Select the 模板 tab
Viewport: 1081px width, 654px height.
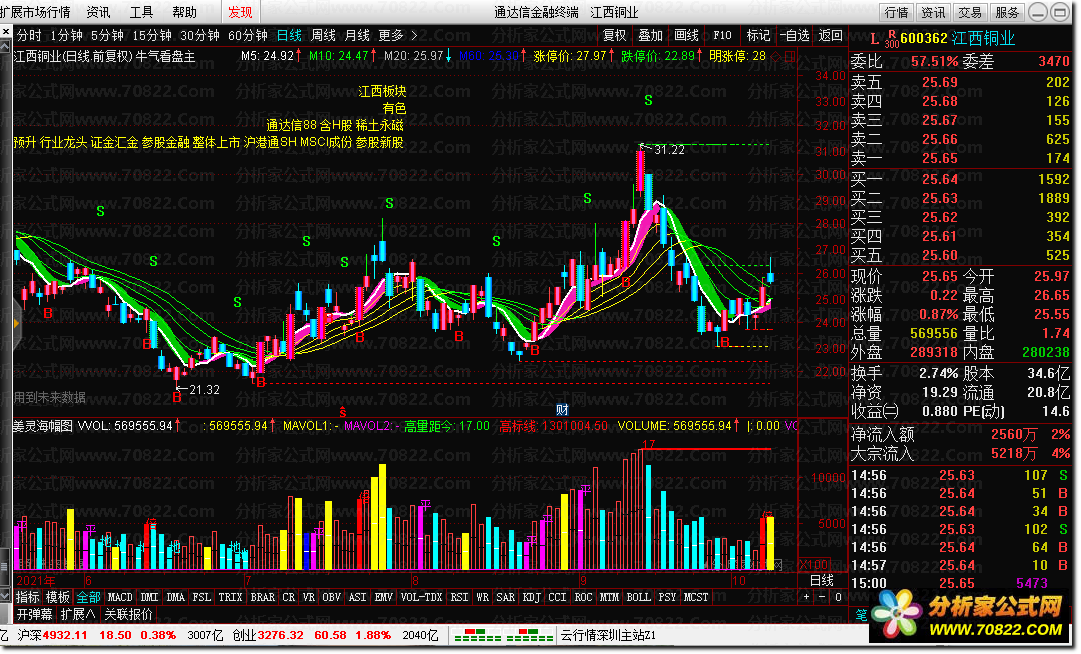click(58, 597)
